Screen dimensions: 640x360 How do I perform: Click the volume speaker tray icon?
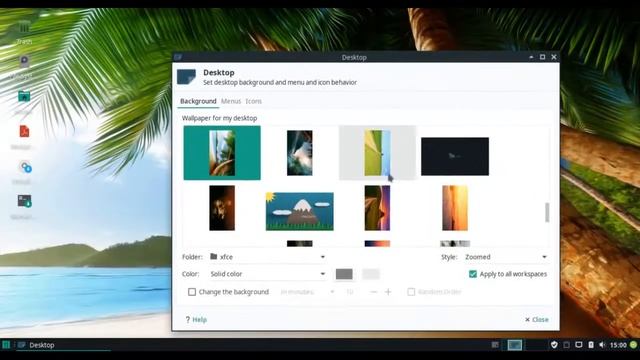point(602,345)
